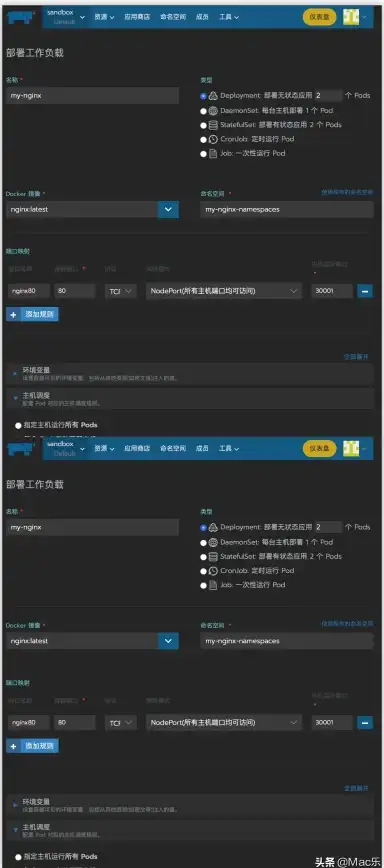Go to 应用商店 in the lower header
The width and height of the screenshot is (384, 868).
pyautogui.click(x=137, y=448)
